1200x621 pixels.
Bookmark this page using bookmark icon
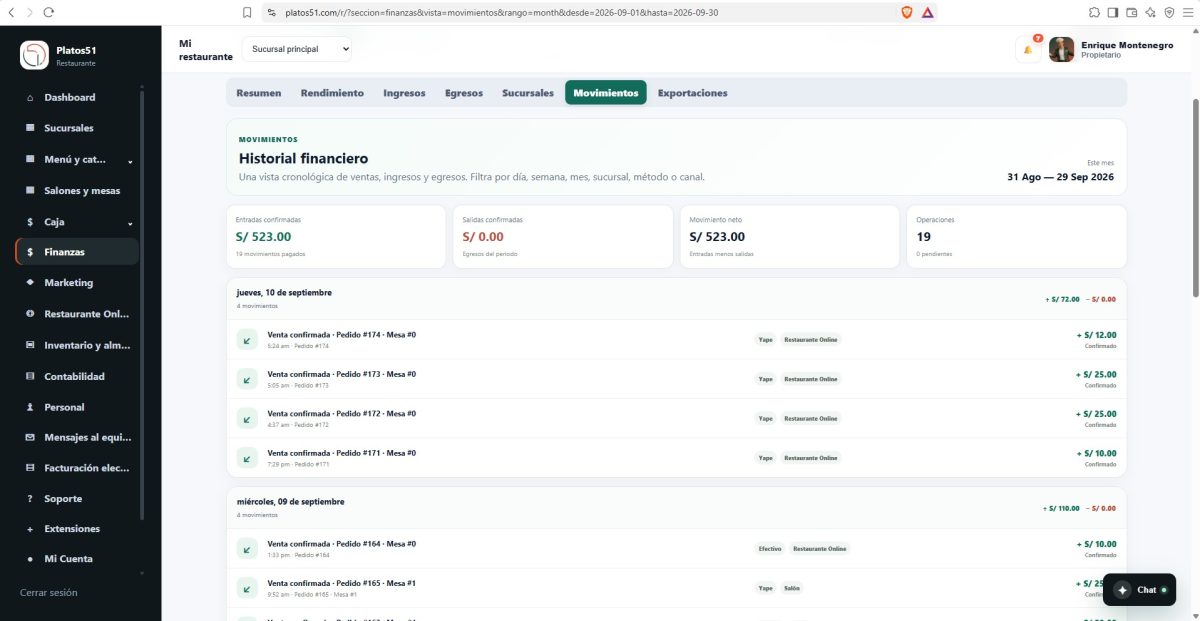[247, 12]
